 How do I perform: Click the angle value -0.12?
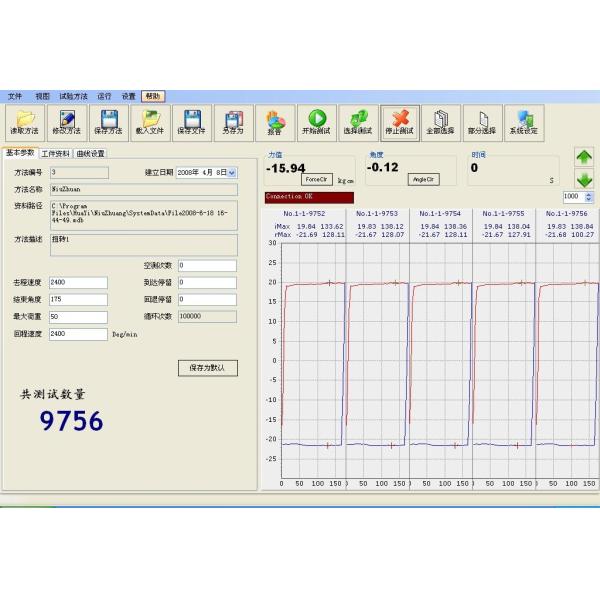pos(382,167)
